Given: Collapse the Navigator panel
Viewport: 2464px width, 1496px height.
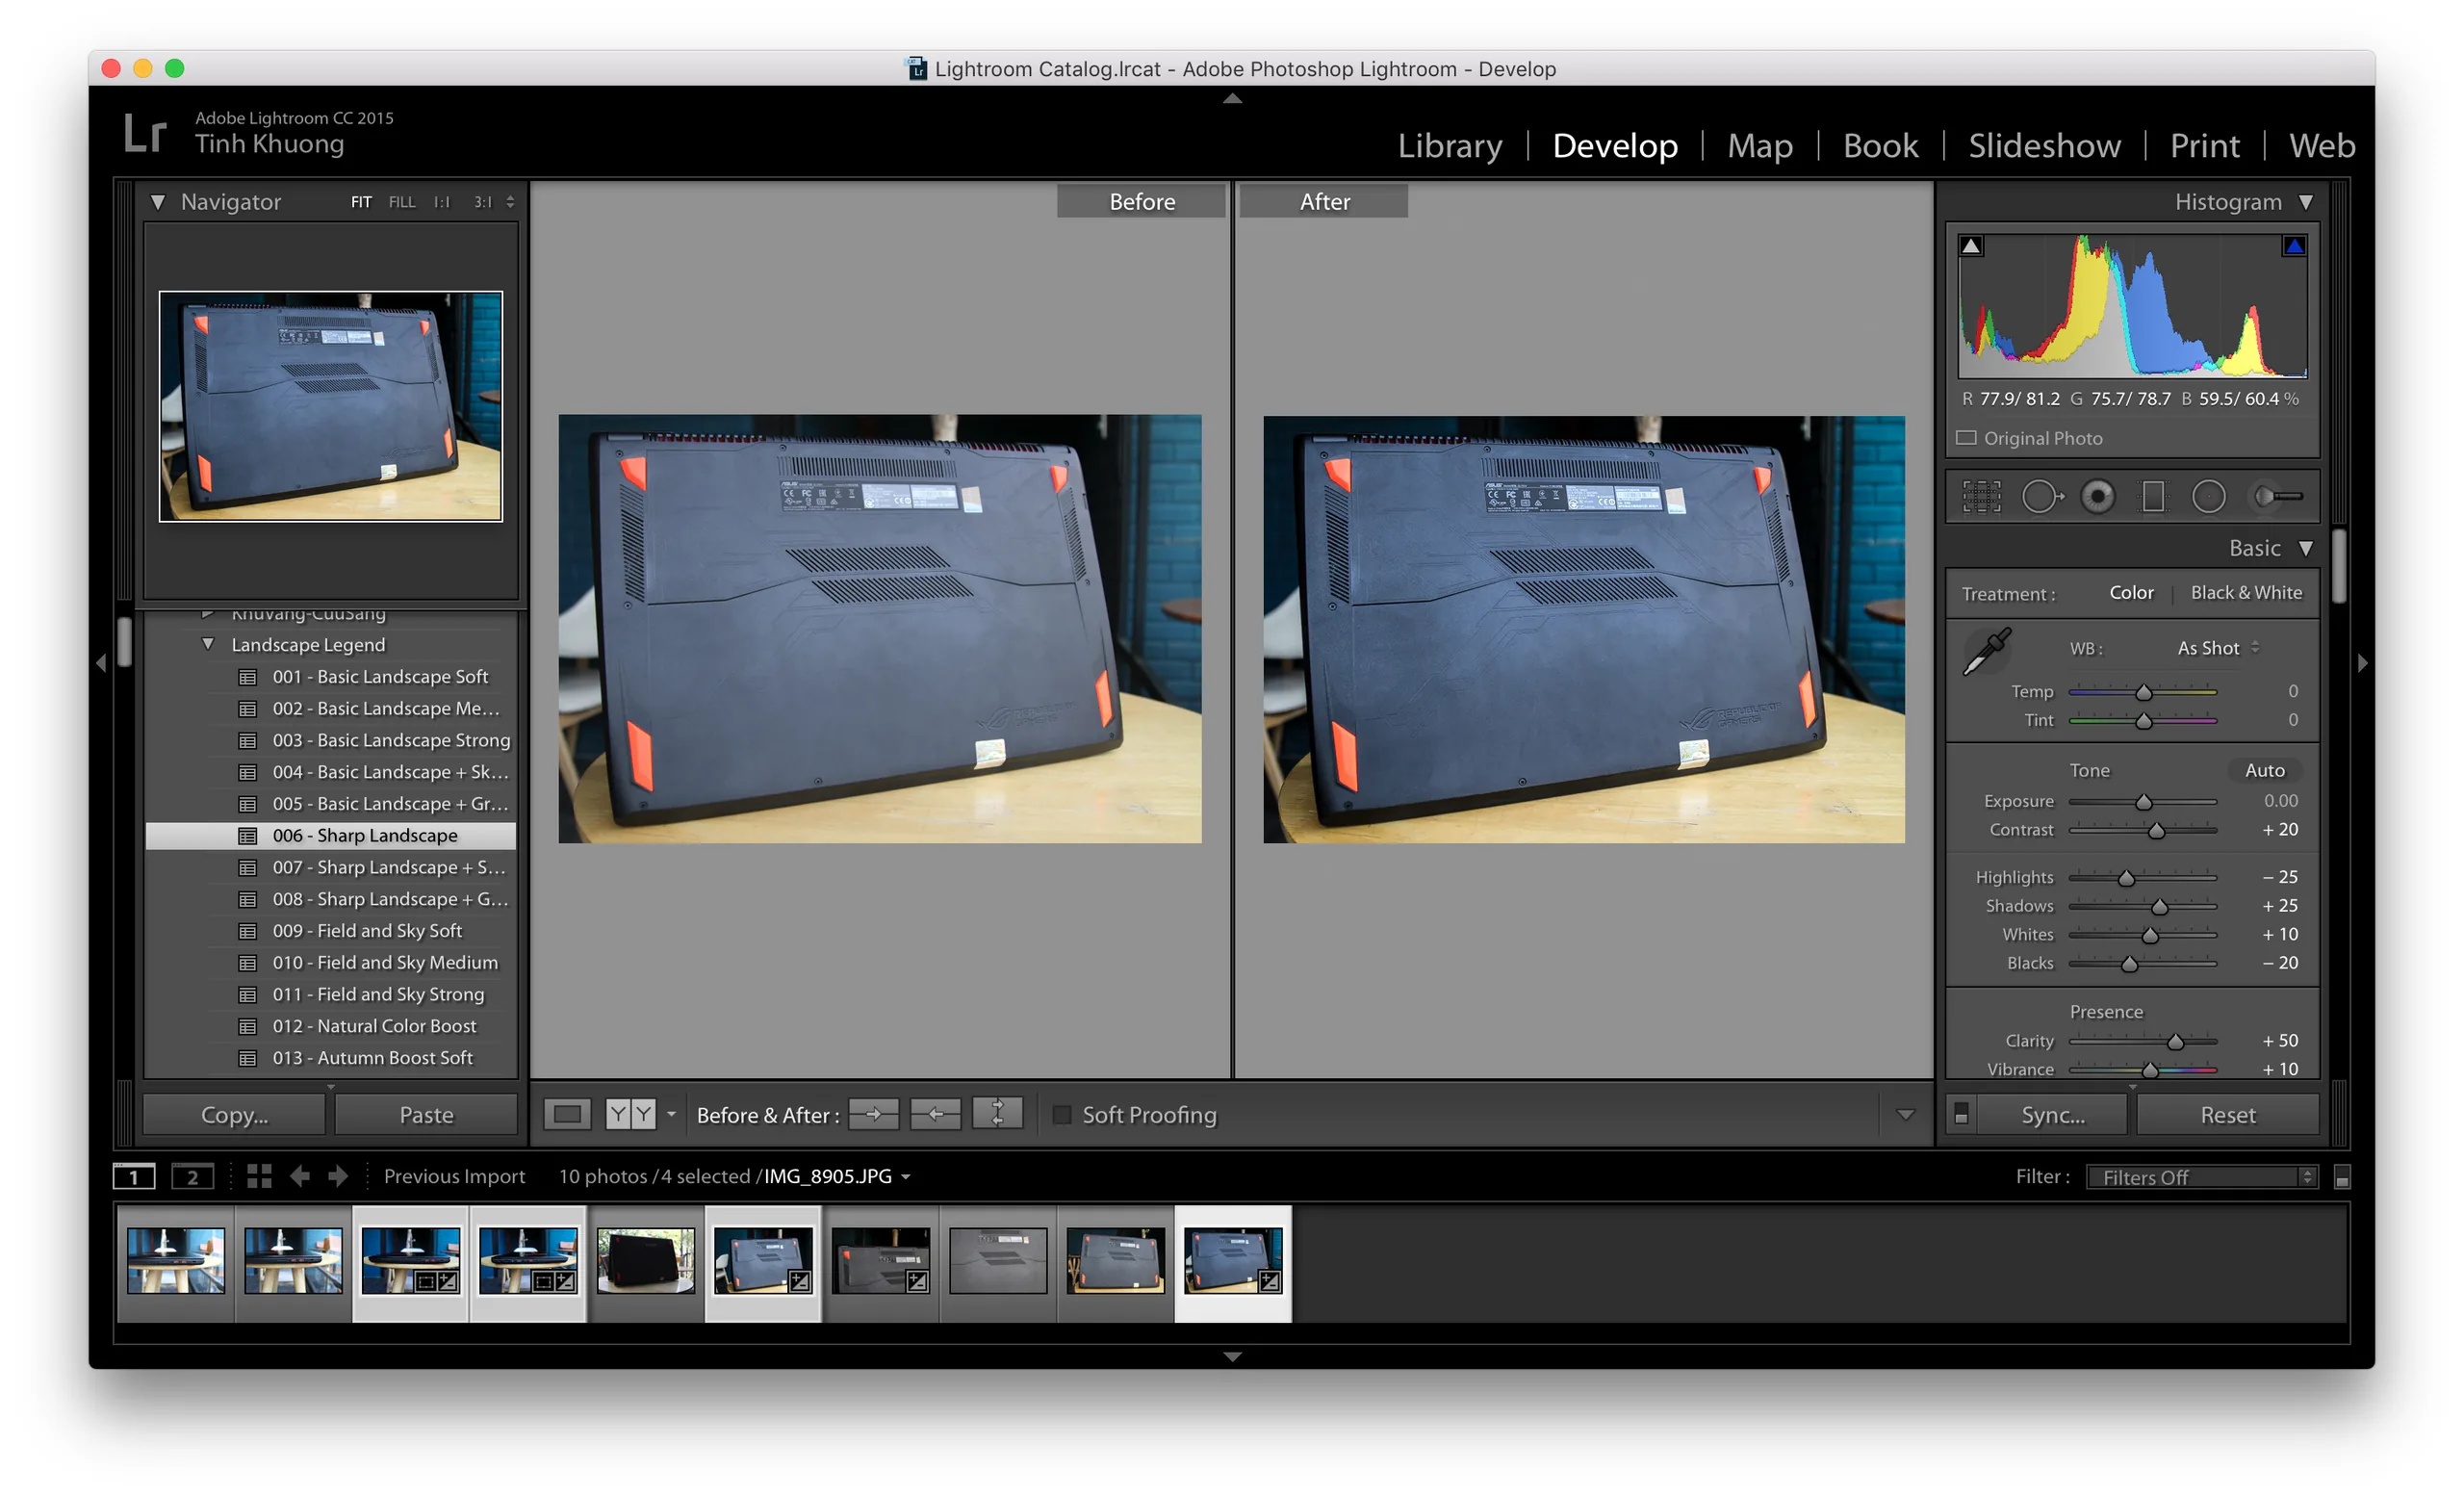Looking at the screenshot, I should click(158, 202).
